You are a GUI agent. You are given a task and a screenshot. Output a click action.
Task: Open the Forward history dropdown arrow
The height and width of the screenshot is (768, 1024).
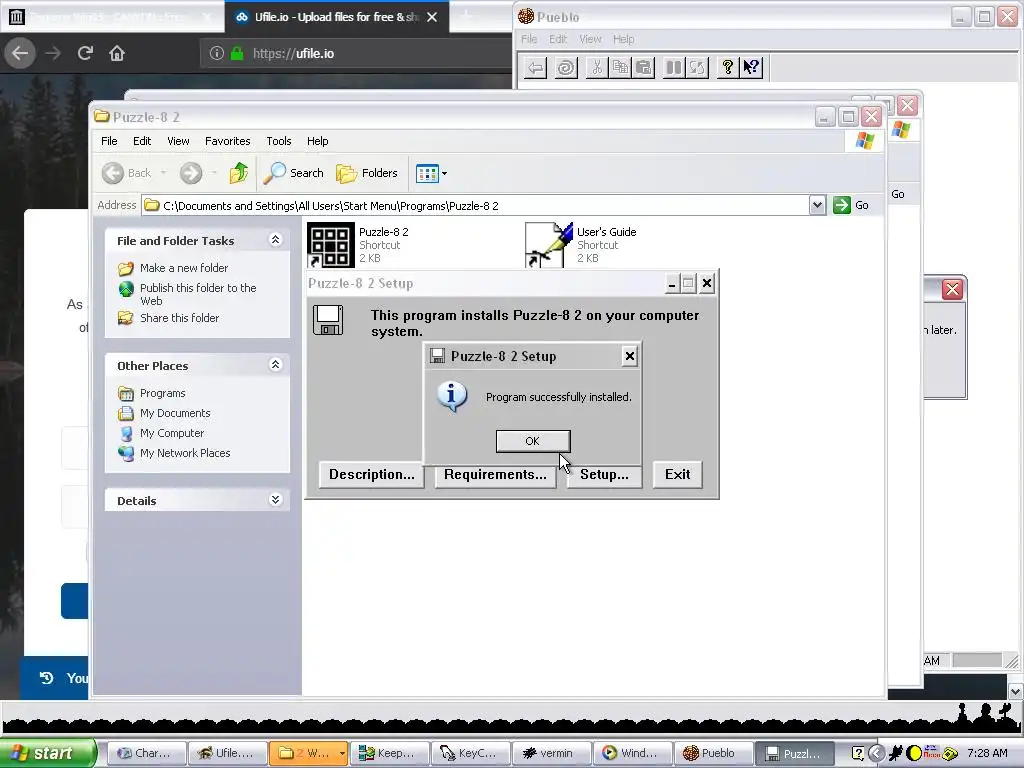214,173
